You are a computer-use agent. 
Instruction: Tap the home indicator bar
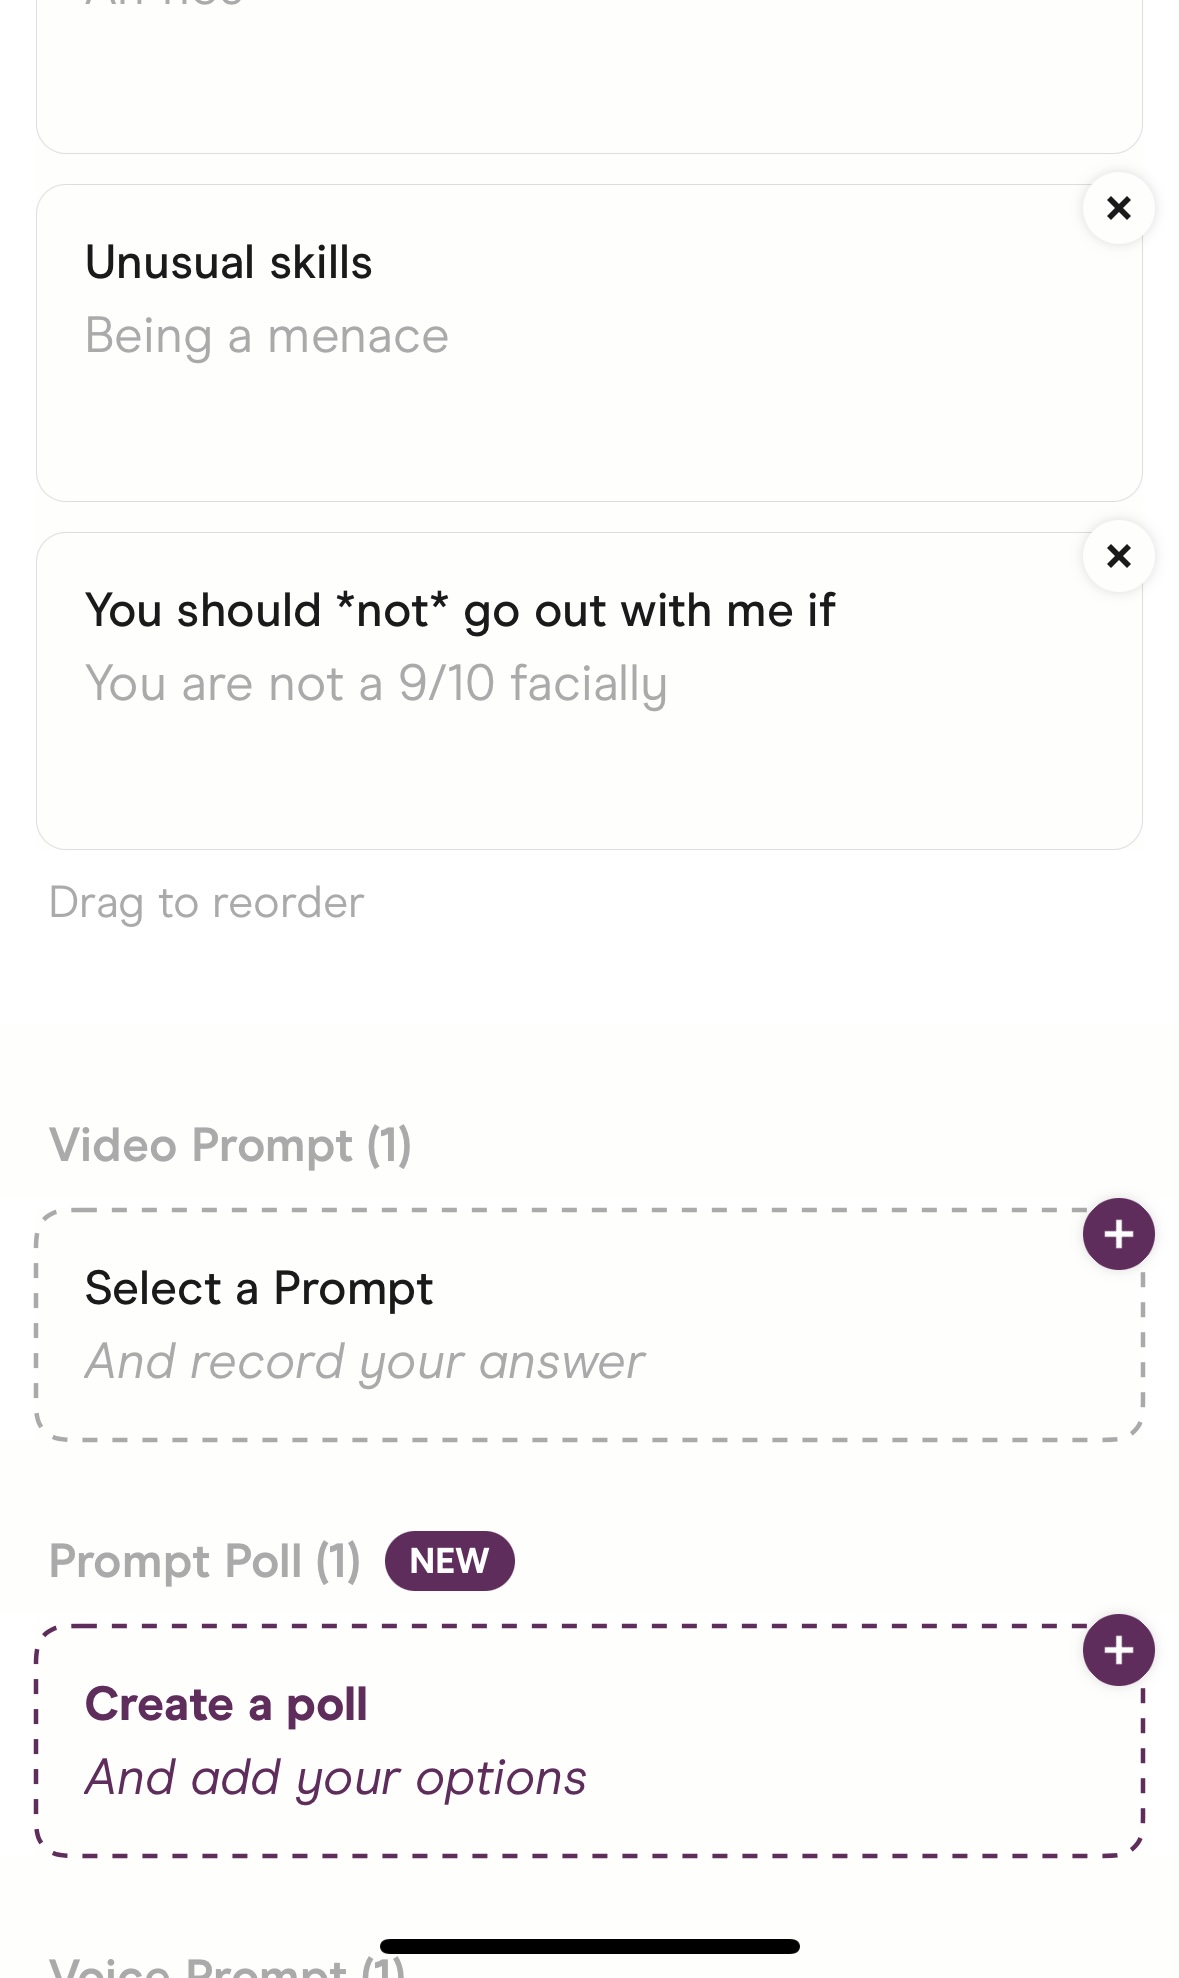[x=590, y=1946]
